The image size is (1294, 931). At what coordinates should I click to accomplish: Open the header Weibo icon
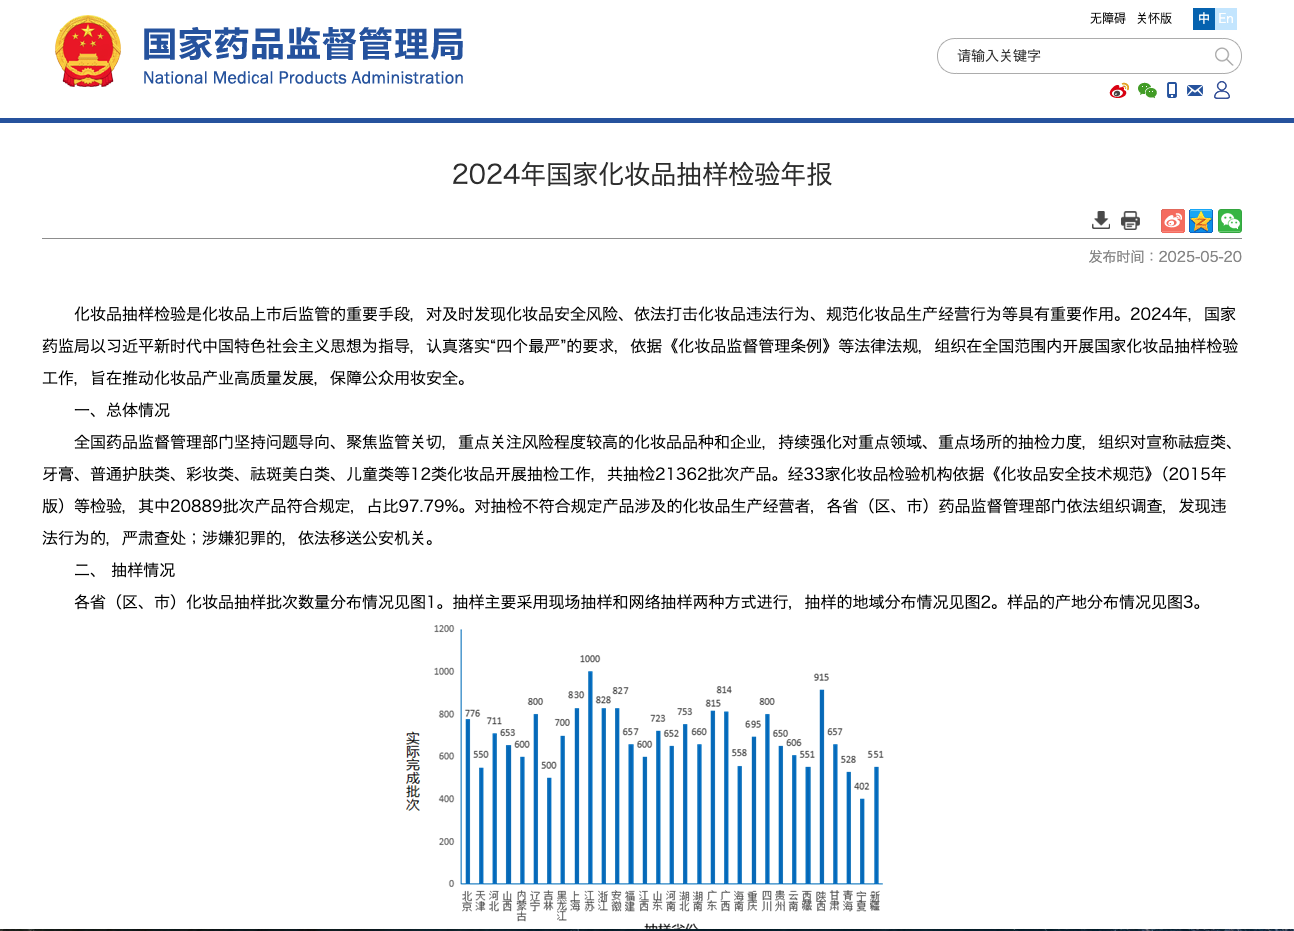tap(1119, 91)
